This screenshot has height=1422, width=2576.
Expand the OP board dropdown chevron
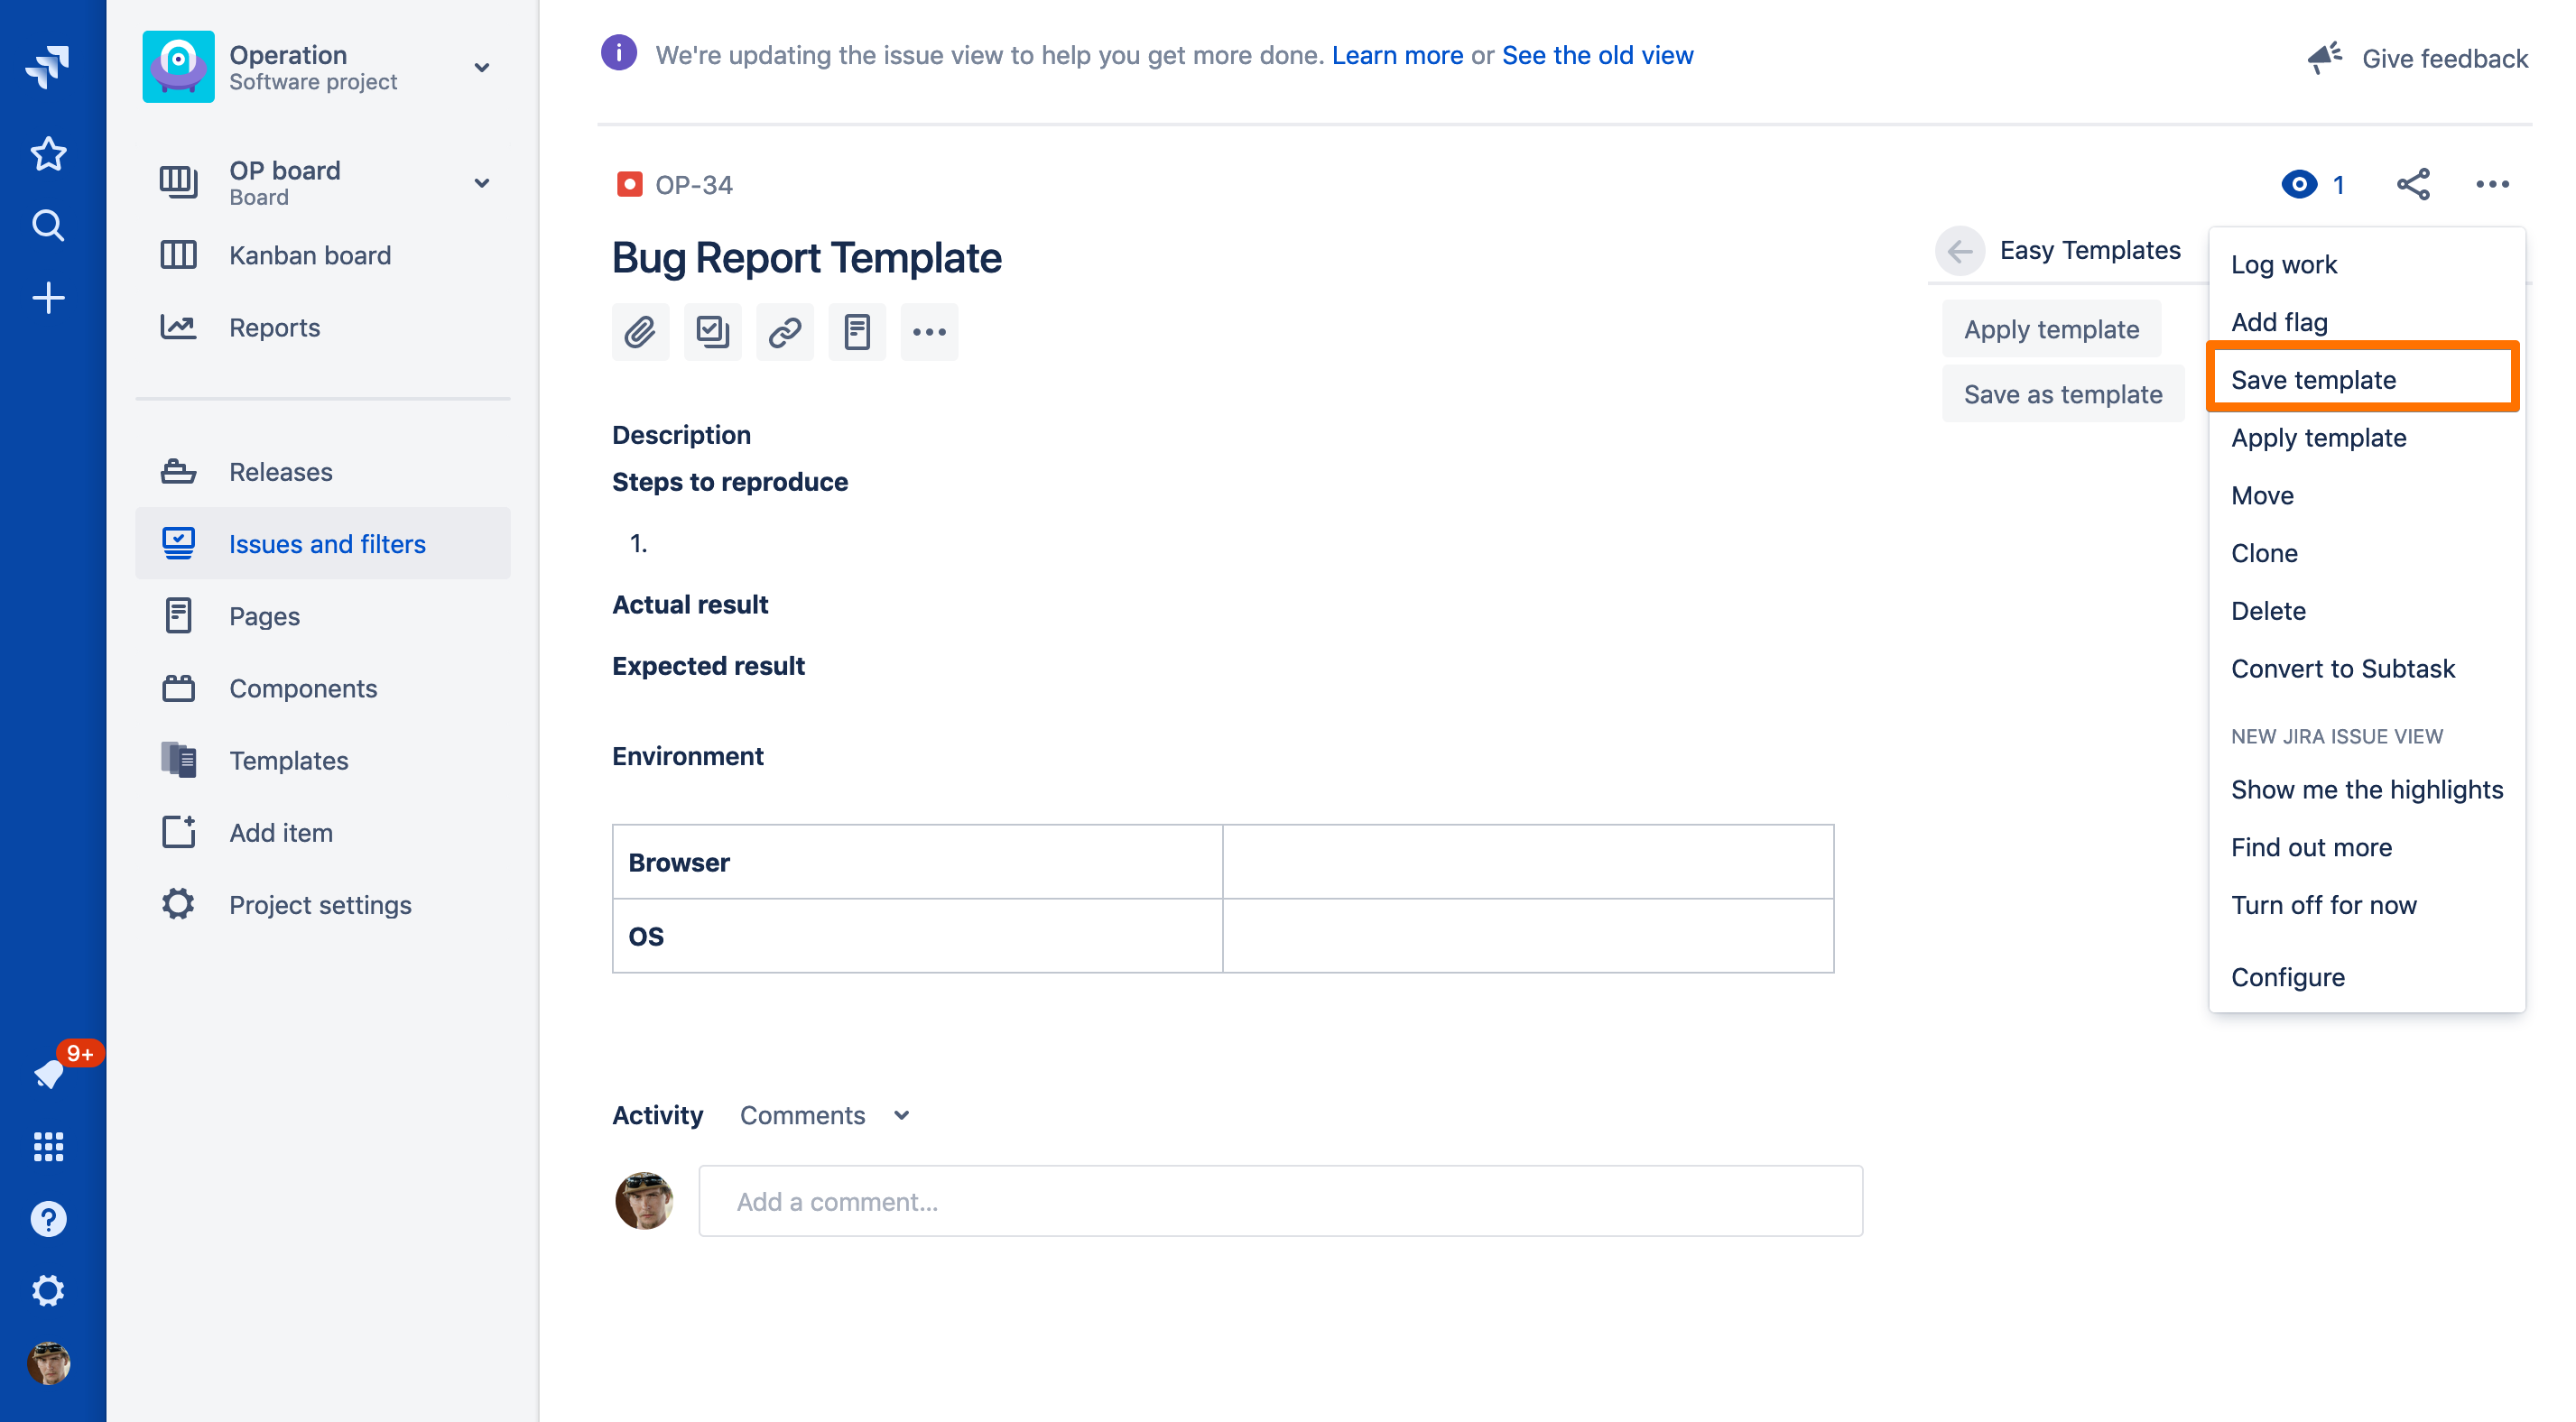coord(482,183)
